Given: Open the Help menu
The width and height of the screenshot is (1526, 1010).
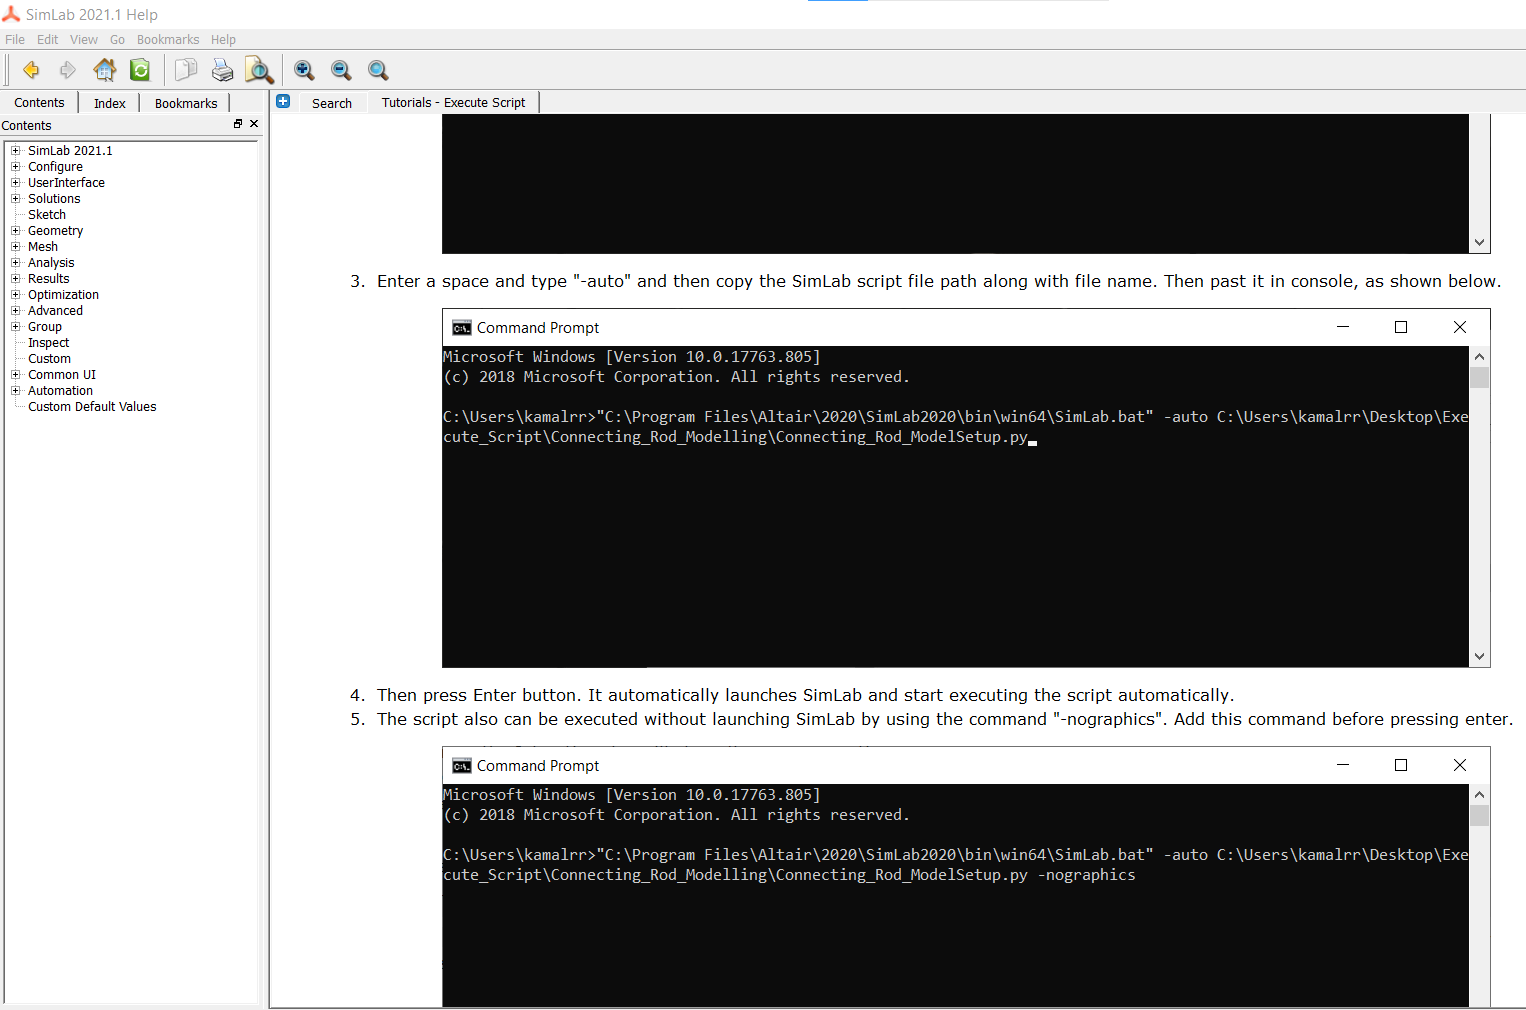Looking at the screenshot, I should click(x=223, y=40).
